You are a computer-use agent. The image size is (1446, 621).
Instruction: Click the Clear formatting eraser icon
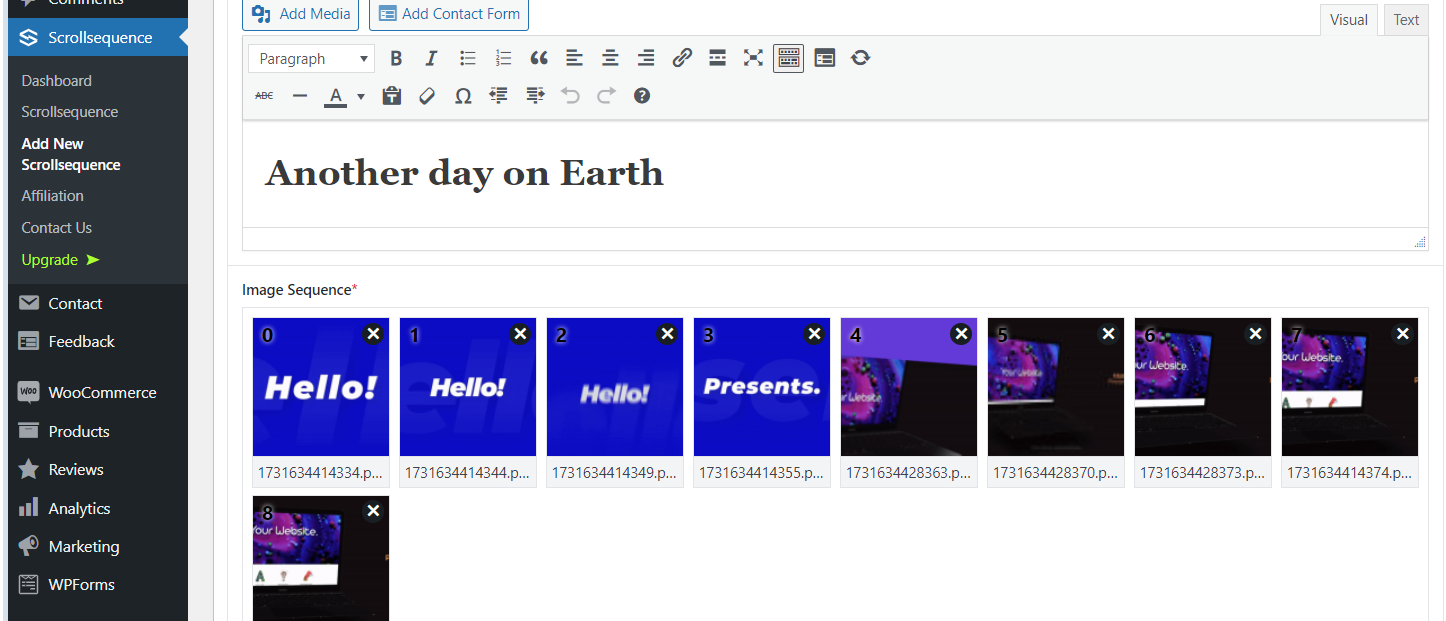[x=427, y=96]
